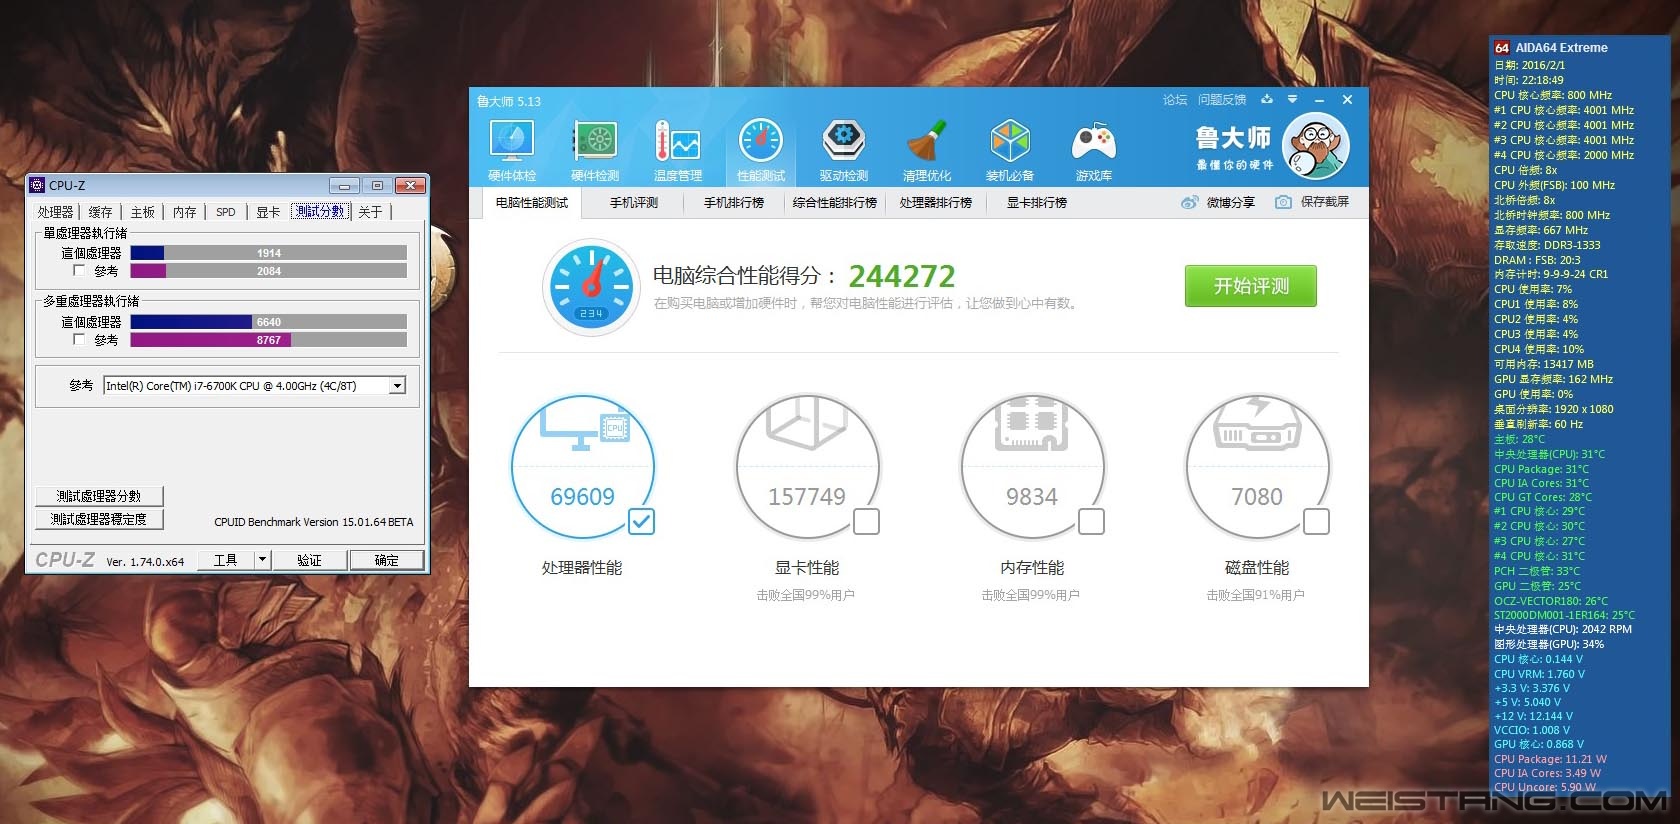Viewport: 1680px width, 824px height.
Task: Open 驱动检测 driver detection icon
Action: 843,142
